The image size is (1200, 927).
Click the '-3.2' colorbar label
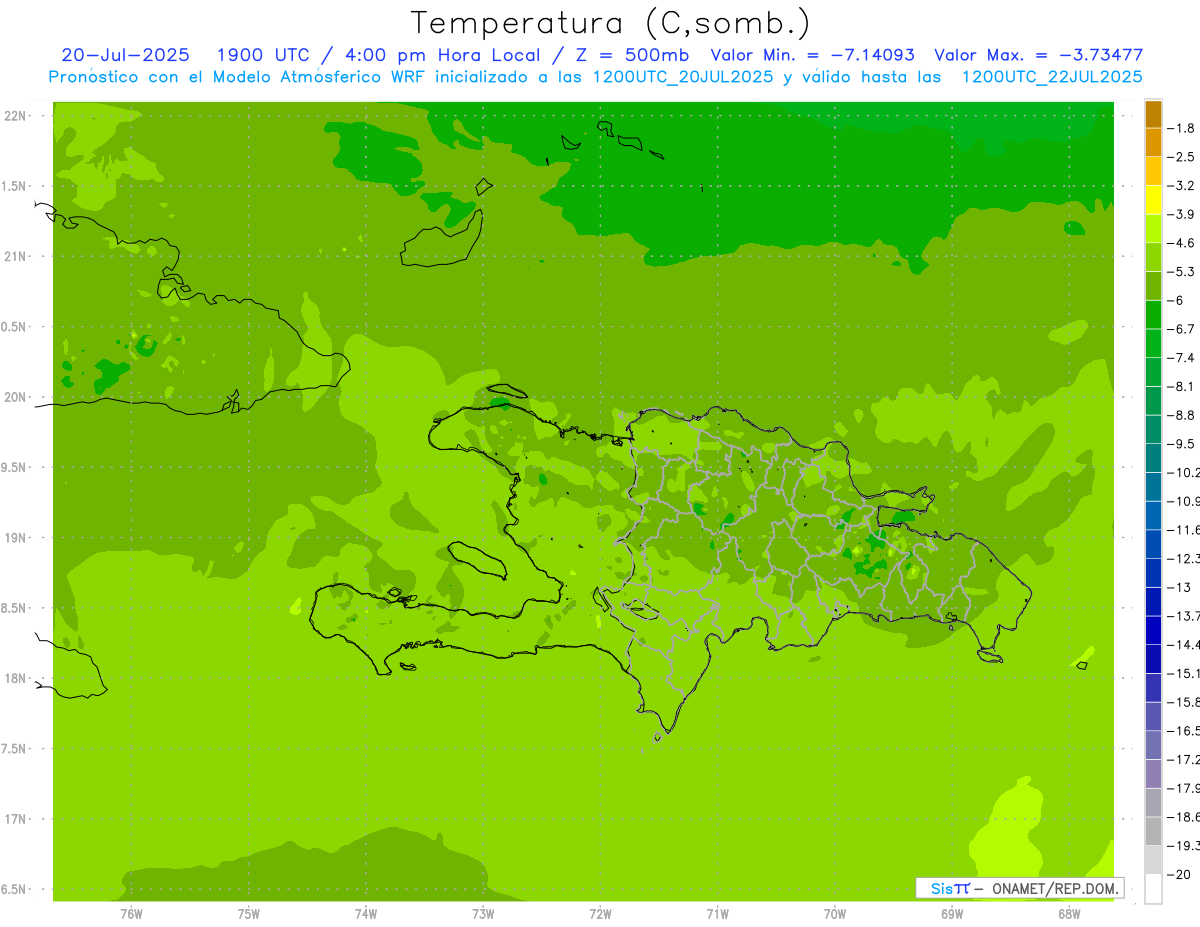click(x=1180, y=185)
